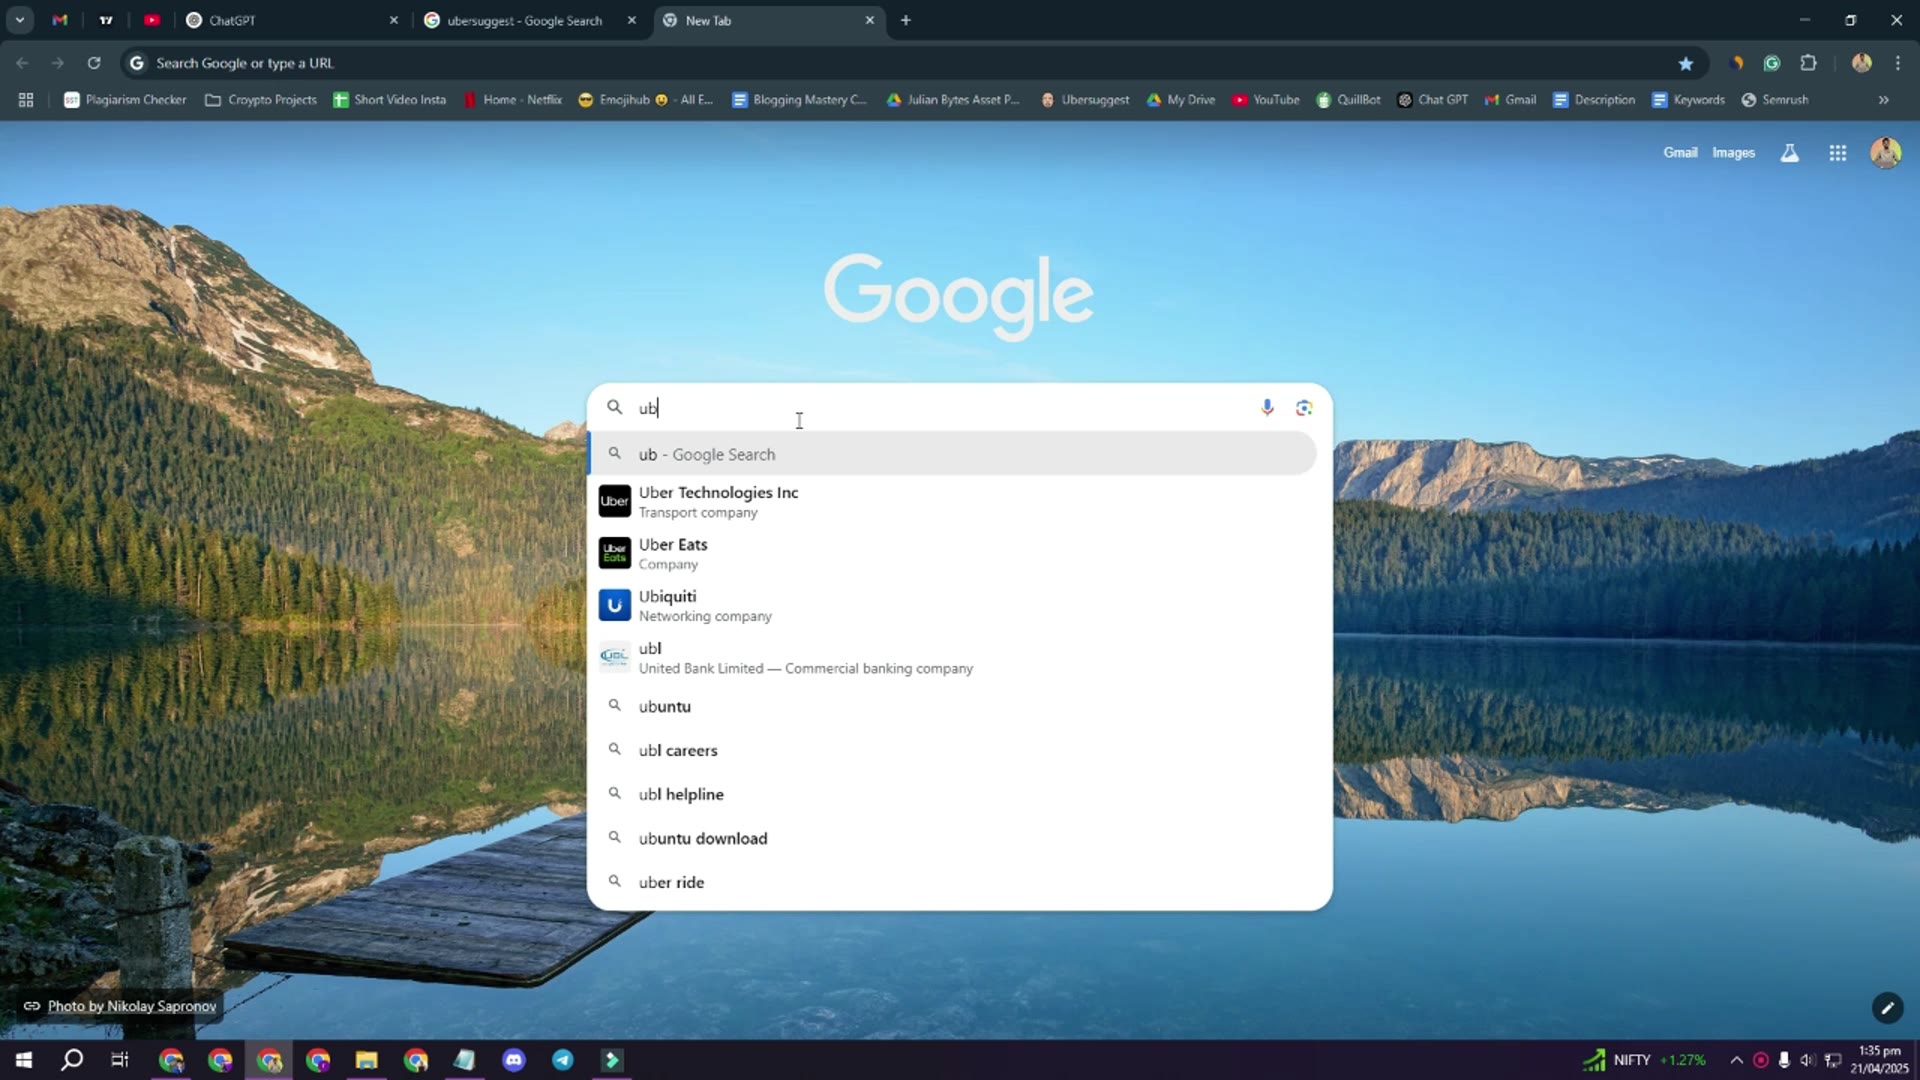1920x1080 pixels.
Task: Open Keywords bookmark
Action: point(1689,100)
